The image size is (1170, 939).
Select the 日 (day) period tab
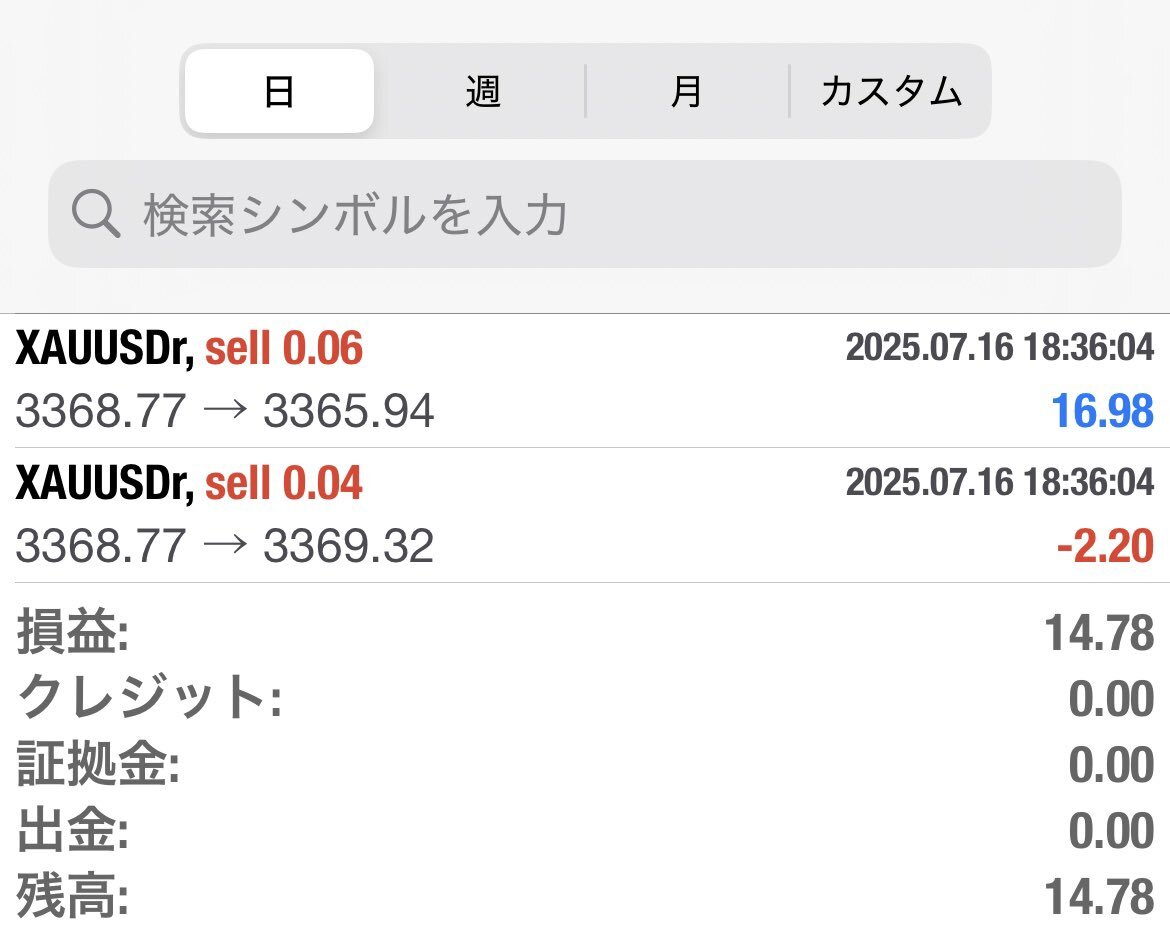click(279, 91)
